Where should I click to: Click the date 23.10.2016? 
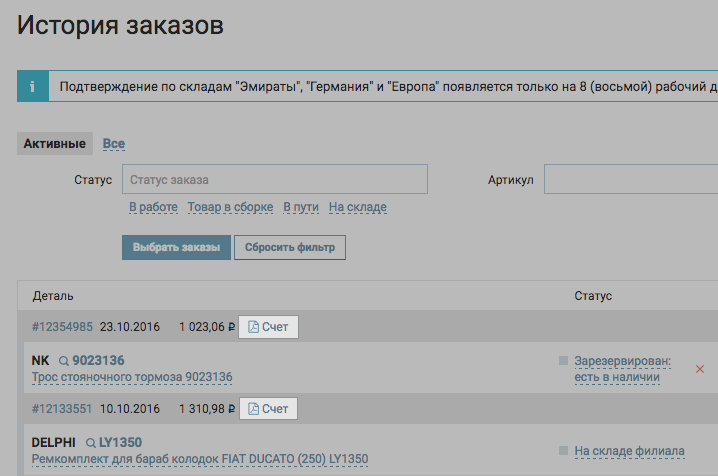(x=130, y=327)
